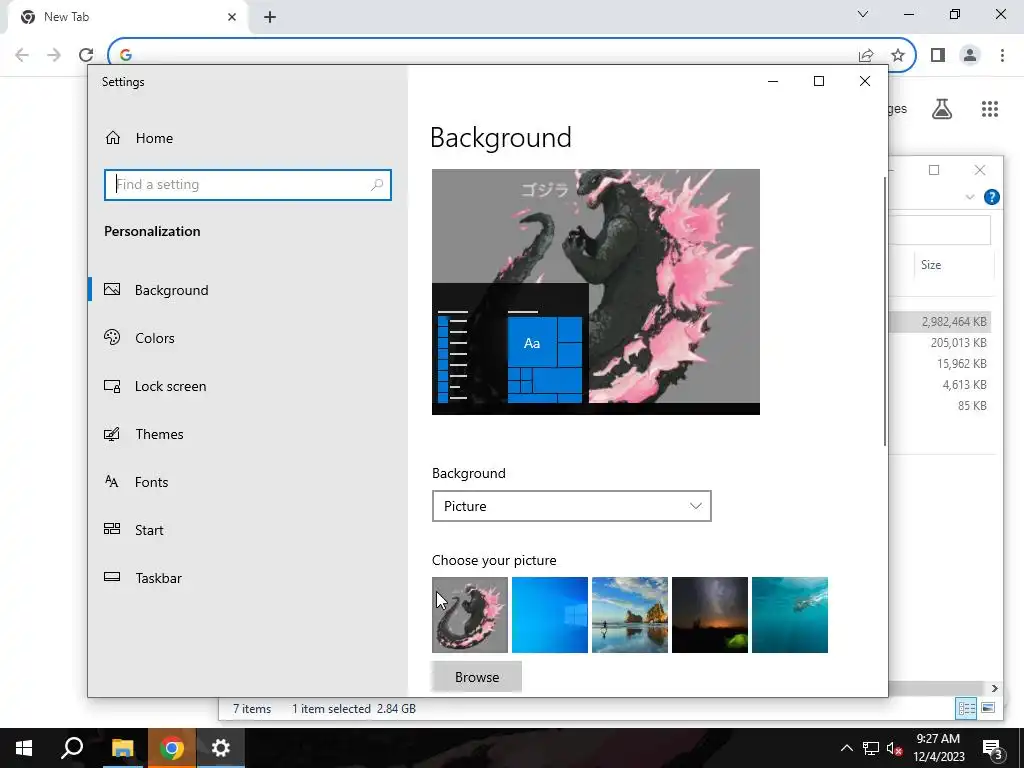Viewport: 1024px width, 768px height.
Task: Click the Settings window vertical scrollbar
Action: pyautogui.click(x=885, y=310)
